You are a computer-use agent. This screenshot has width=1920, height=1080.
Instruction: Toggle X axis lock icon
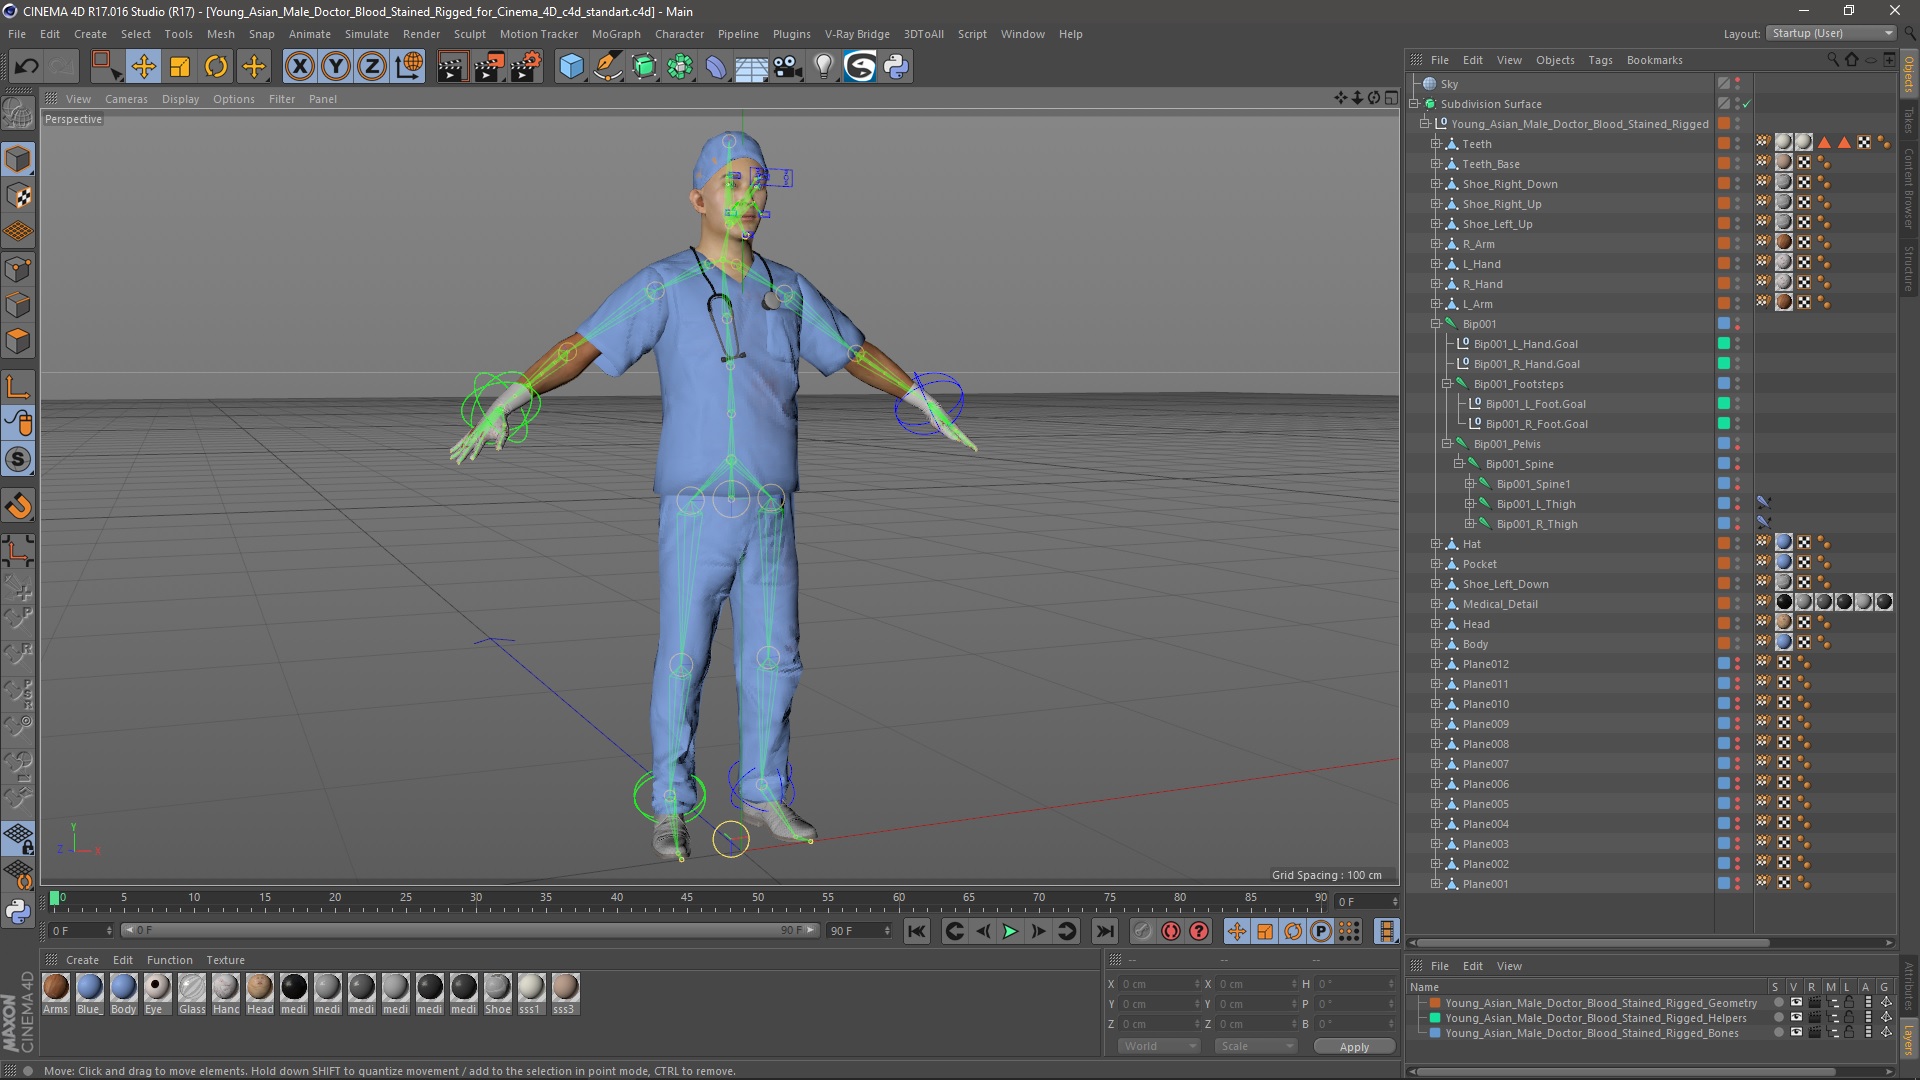click(x=299, y=67)
